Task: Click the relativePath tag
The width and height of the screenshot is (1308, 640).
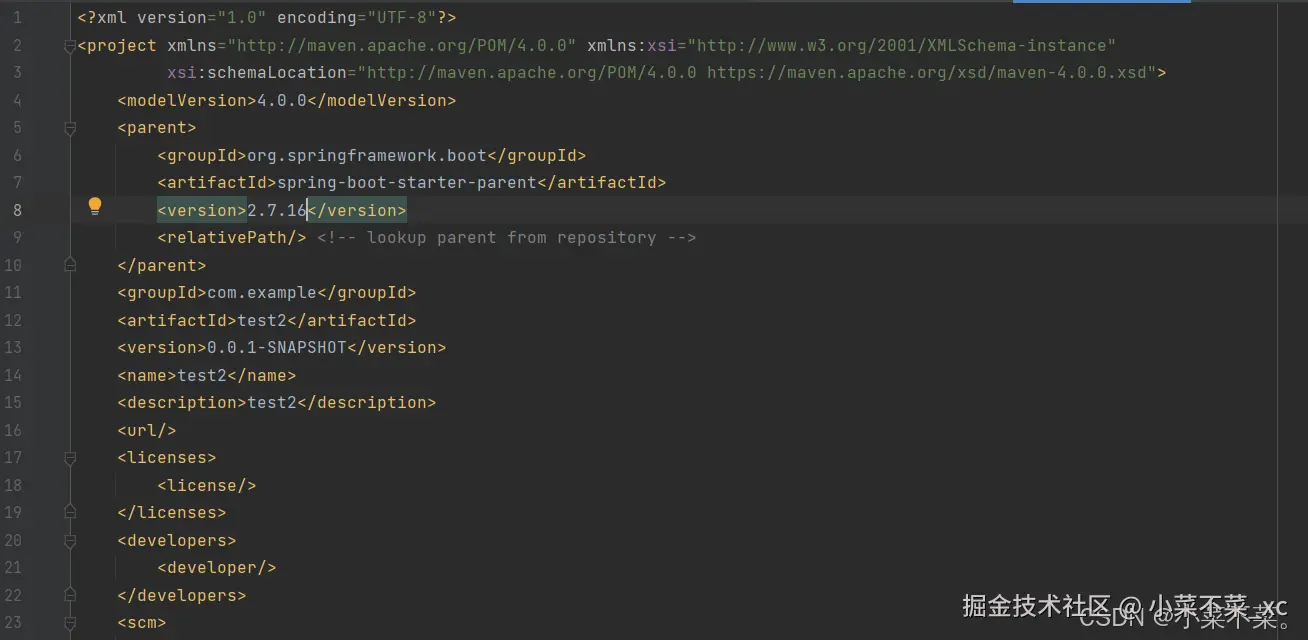Action: click(231, 237)
